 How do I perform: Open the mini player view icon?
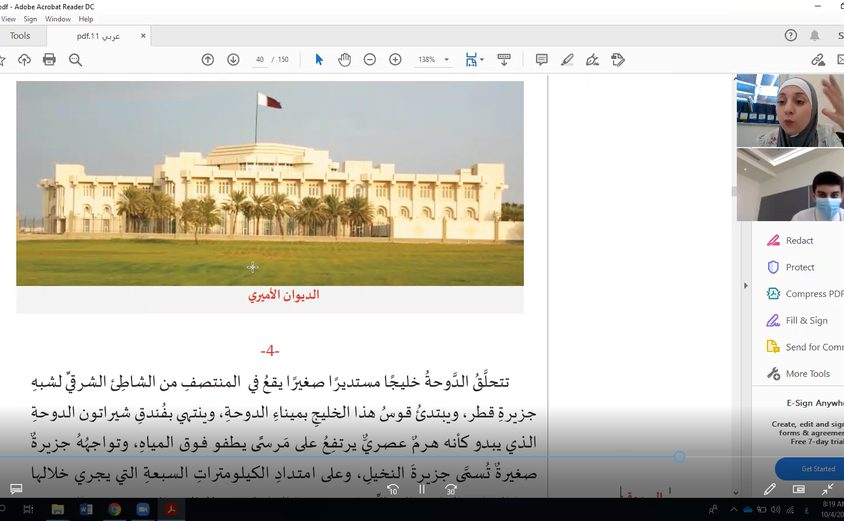[x=799, y=489]
